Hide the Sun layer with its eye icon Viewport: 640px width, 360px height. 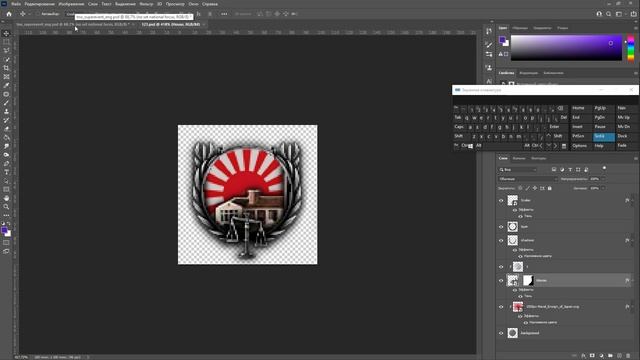[x=501, y=227]
